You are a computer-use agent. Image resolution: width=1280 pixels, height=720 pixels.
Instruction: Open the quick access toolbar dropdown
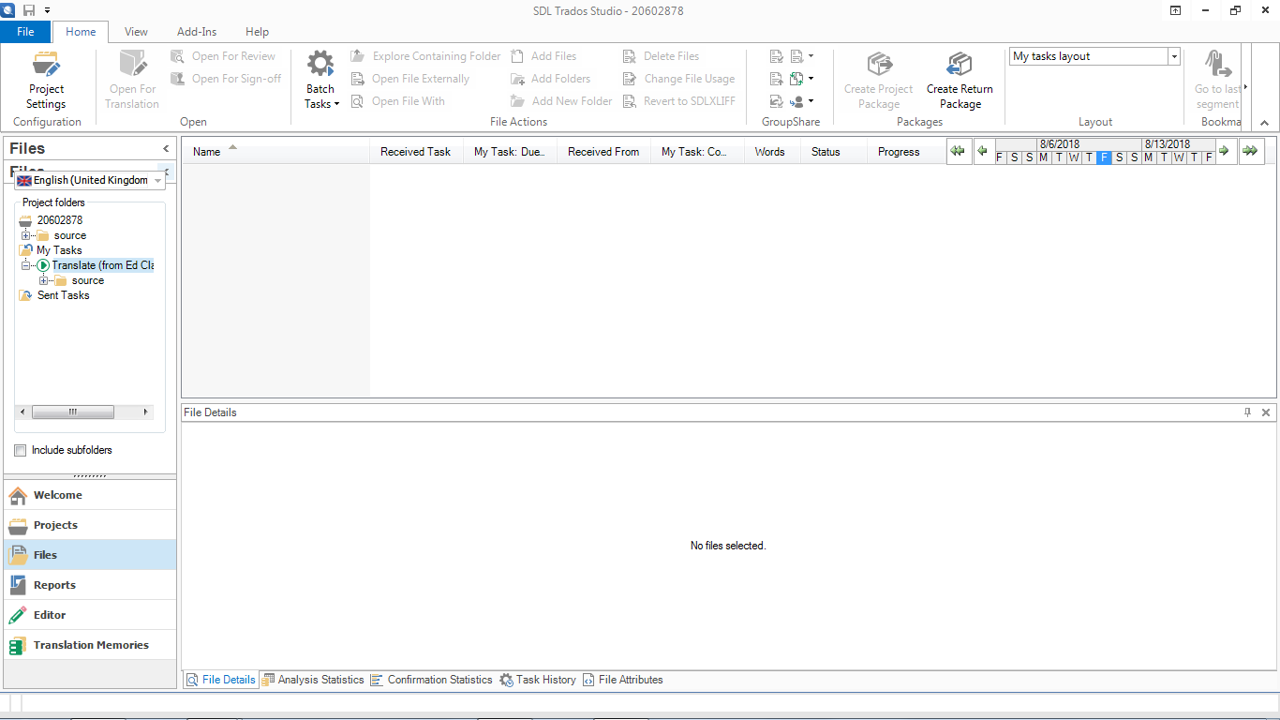click(47, 11)
